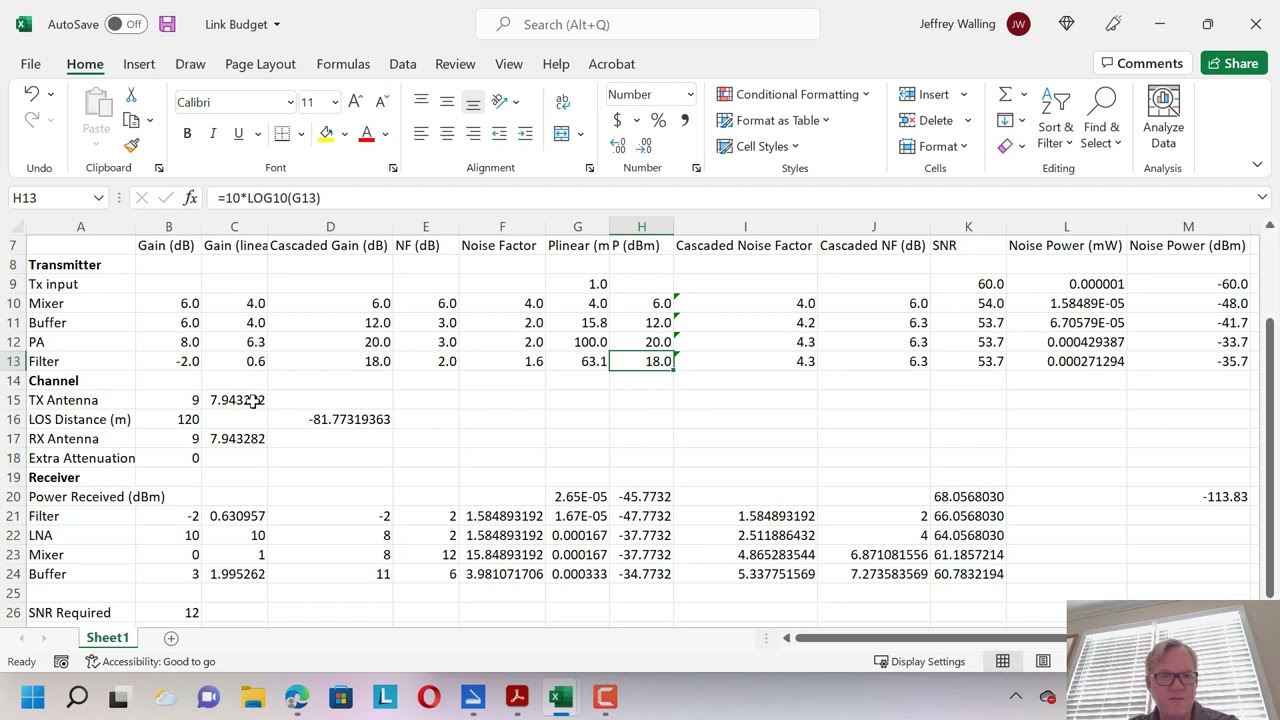Open Windows Start menu
1280x720 pixels.
pyautogui.click(x=33, y=697)
